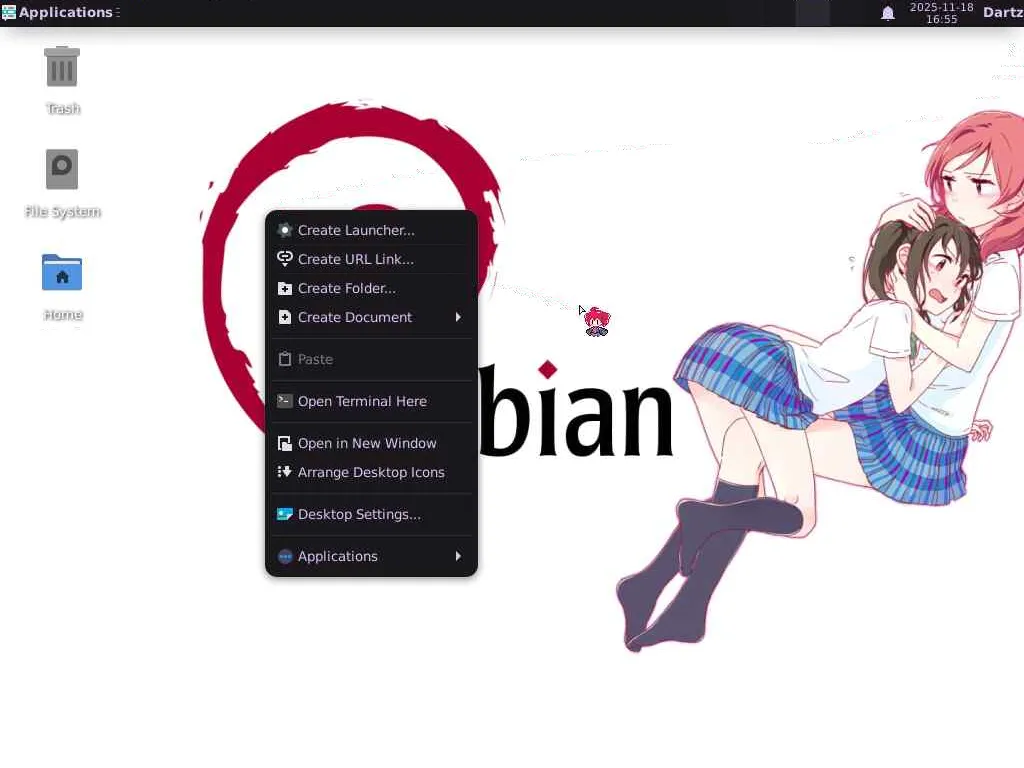Select Create Folder... from context menu

(x=371, y=288)
